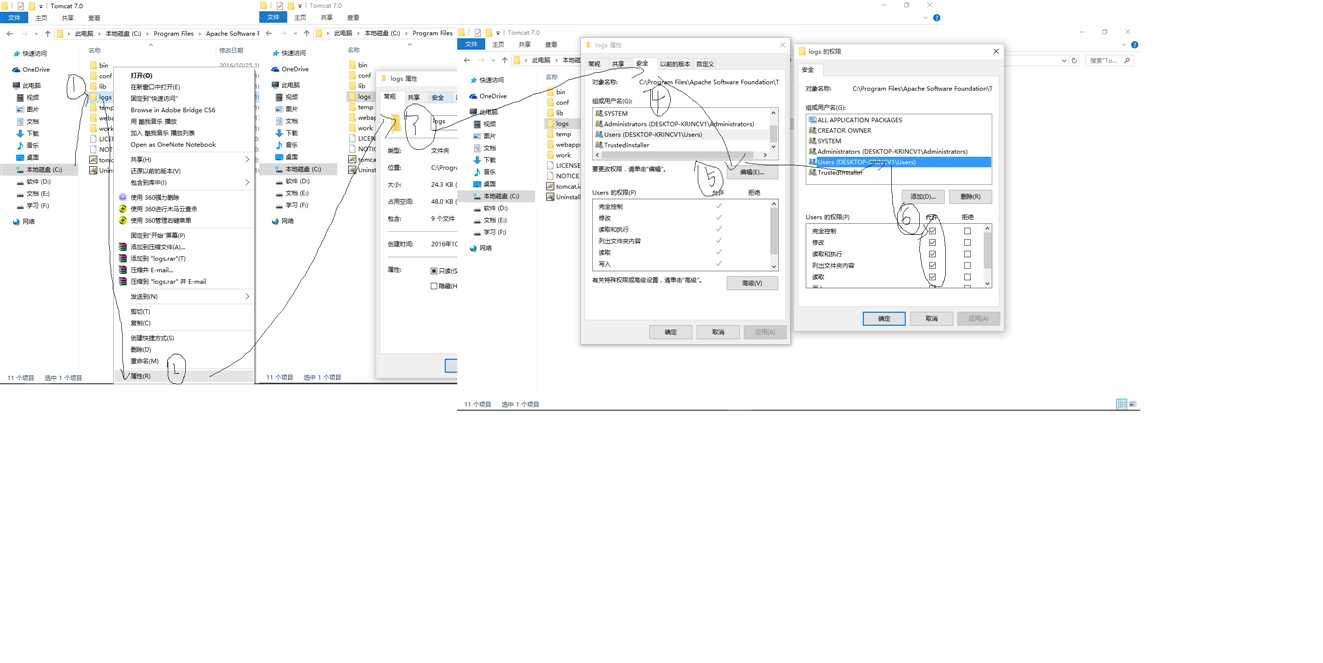Screen dimensions: 1323x663
Task: Select bin folder in middle Explorer window
Action: [x=360, y=64]
